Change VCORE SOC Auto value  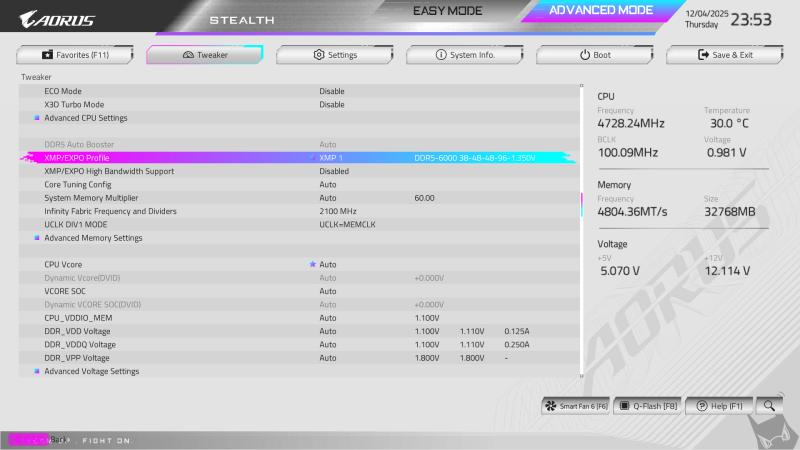click(328, 291)
